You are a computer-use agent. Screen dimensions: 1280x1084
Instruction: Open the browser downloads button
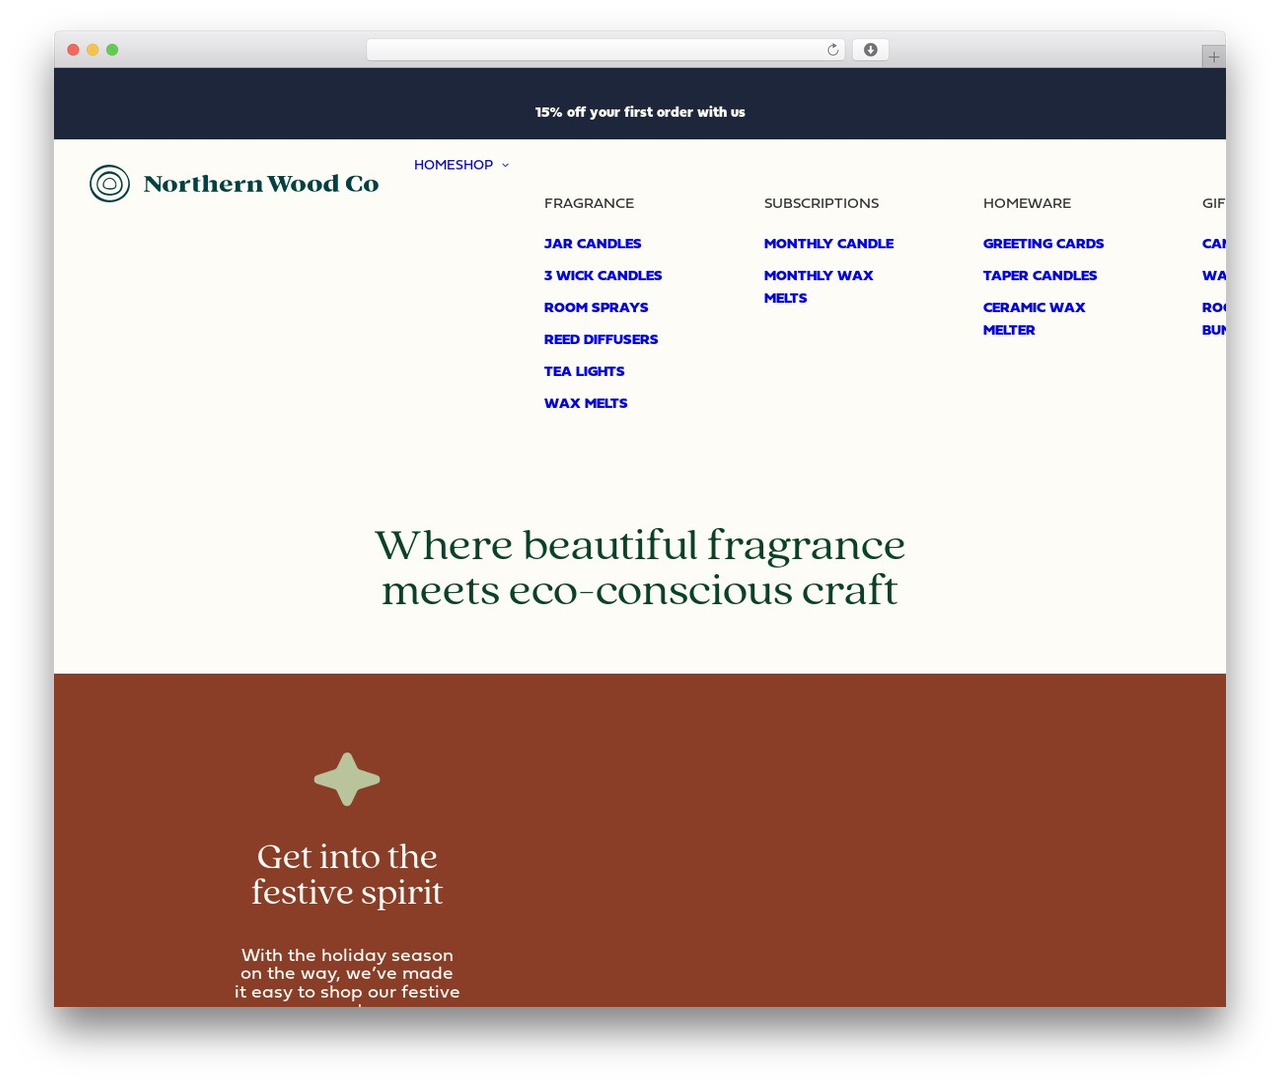point(871,50)
